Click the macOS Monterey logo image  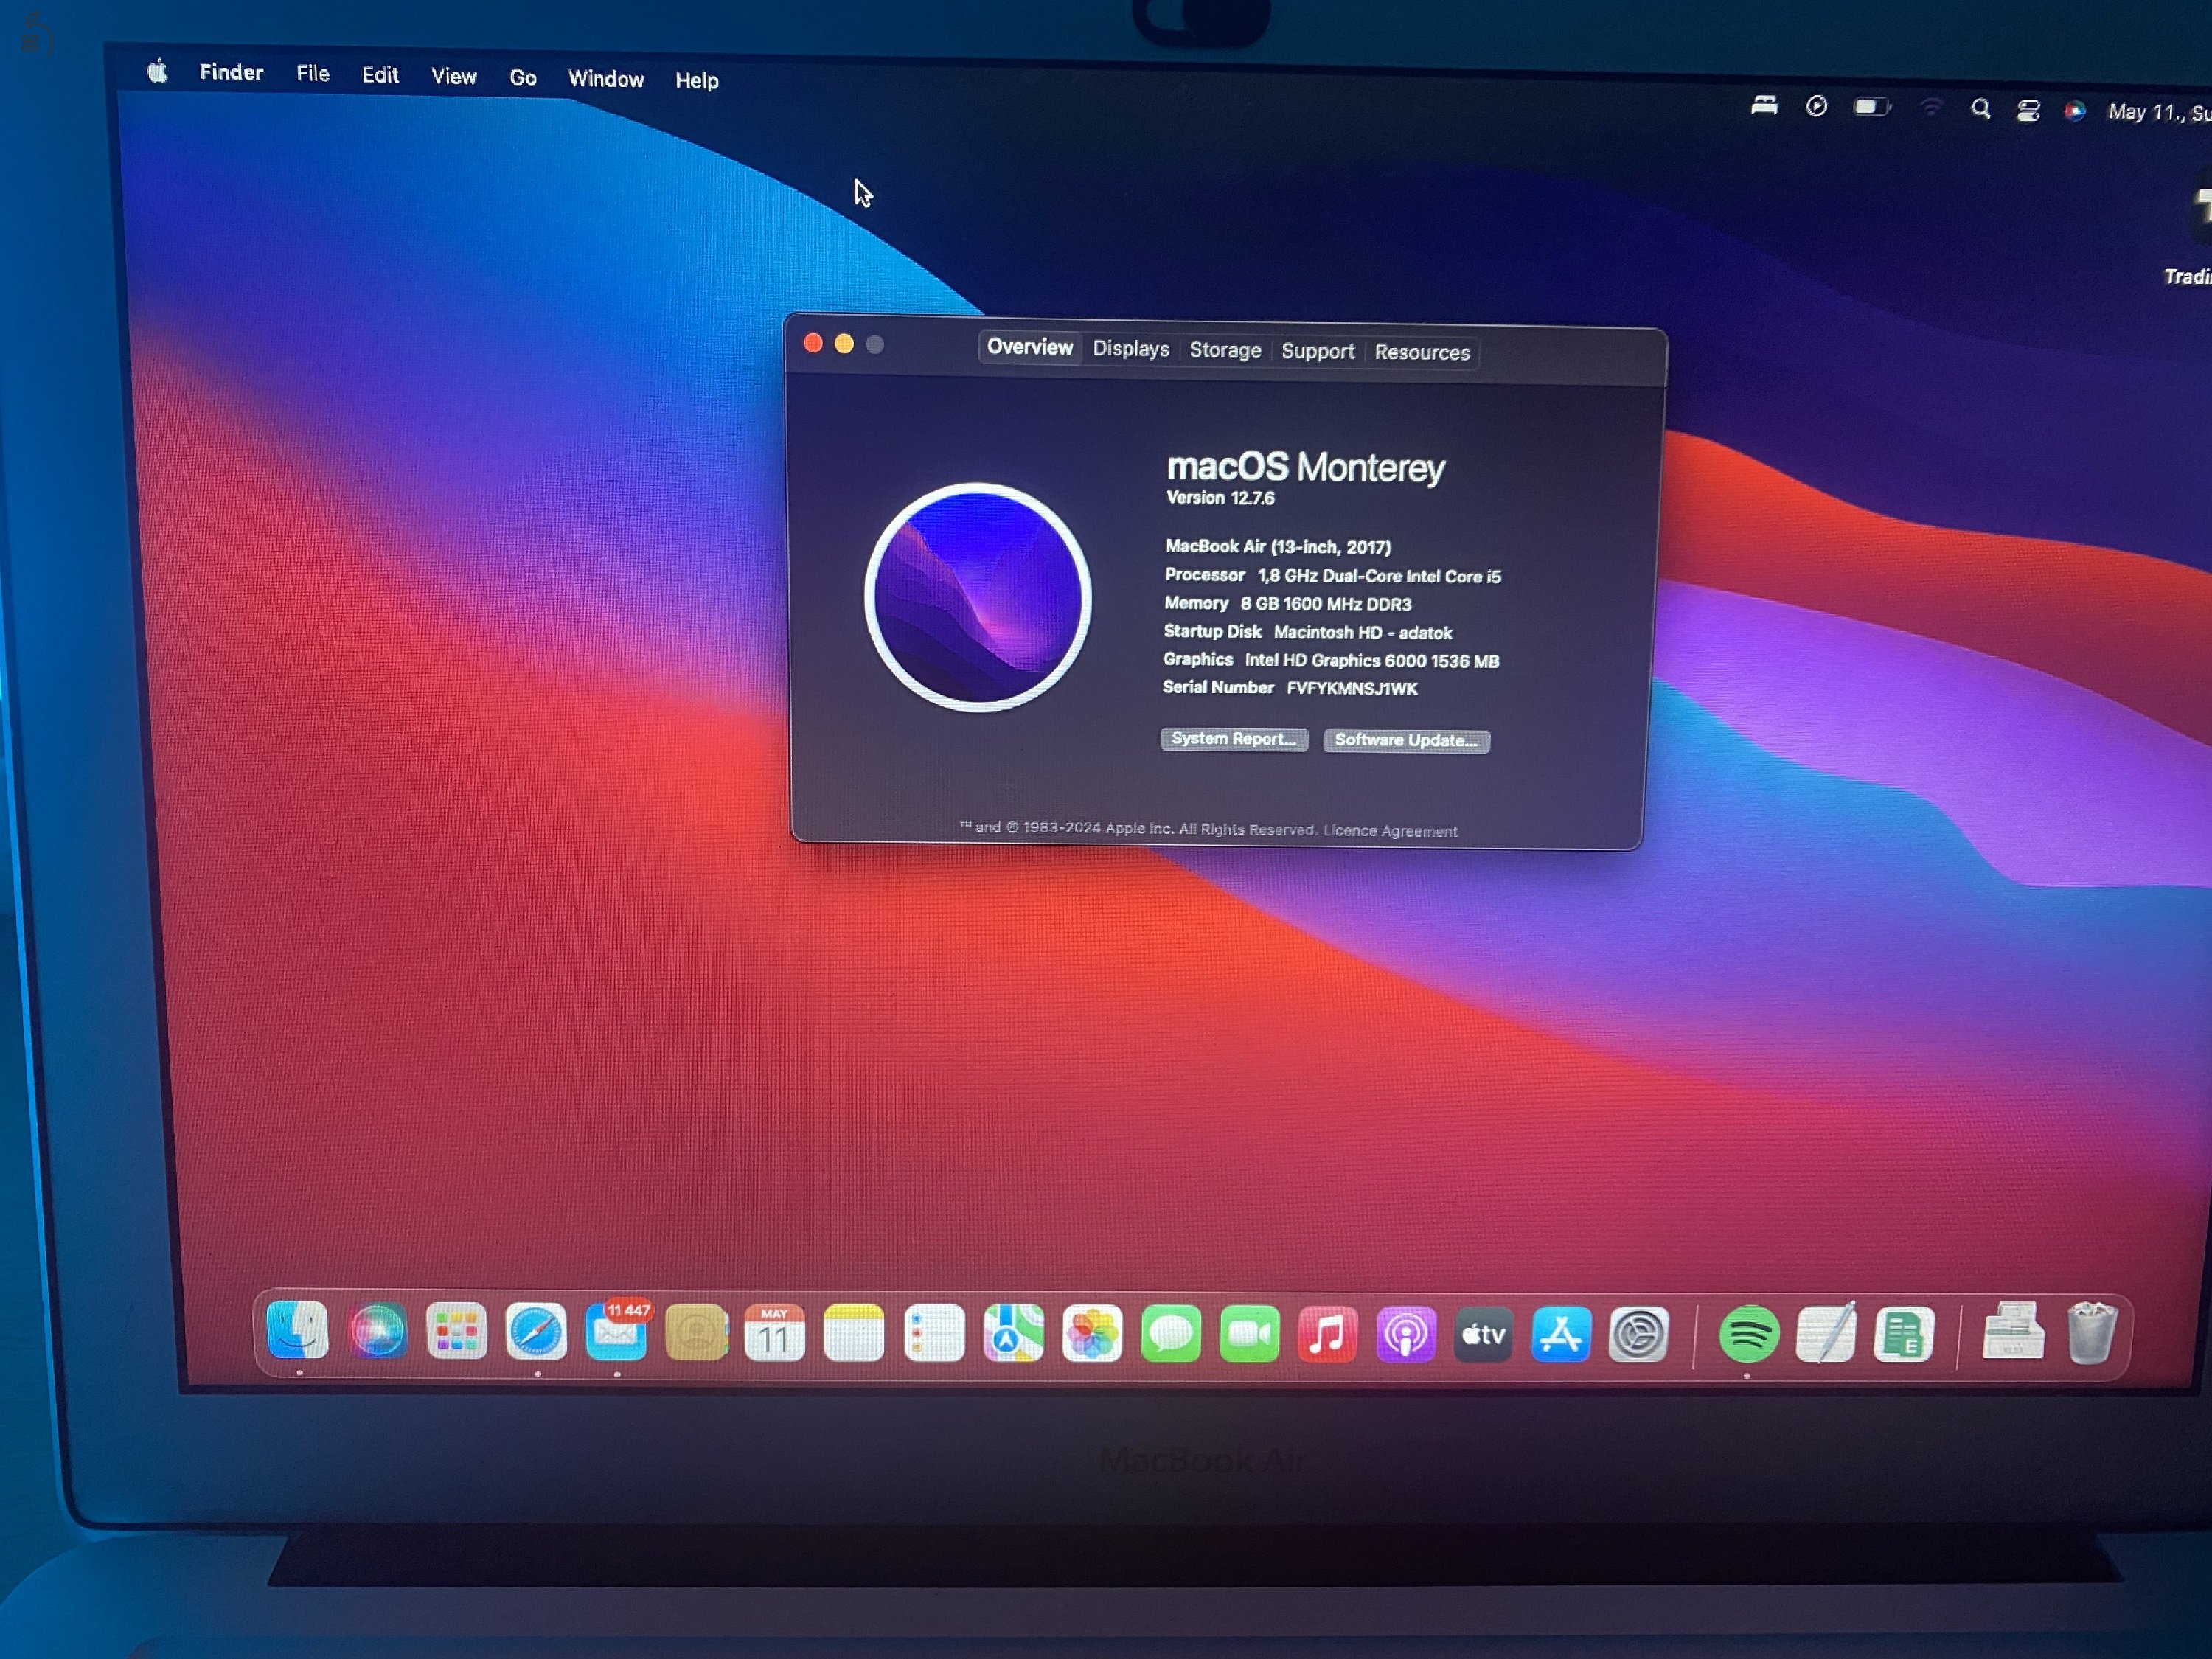[x=978, y=597]
